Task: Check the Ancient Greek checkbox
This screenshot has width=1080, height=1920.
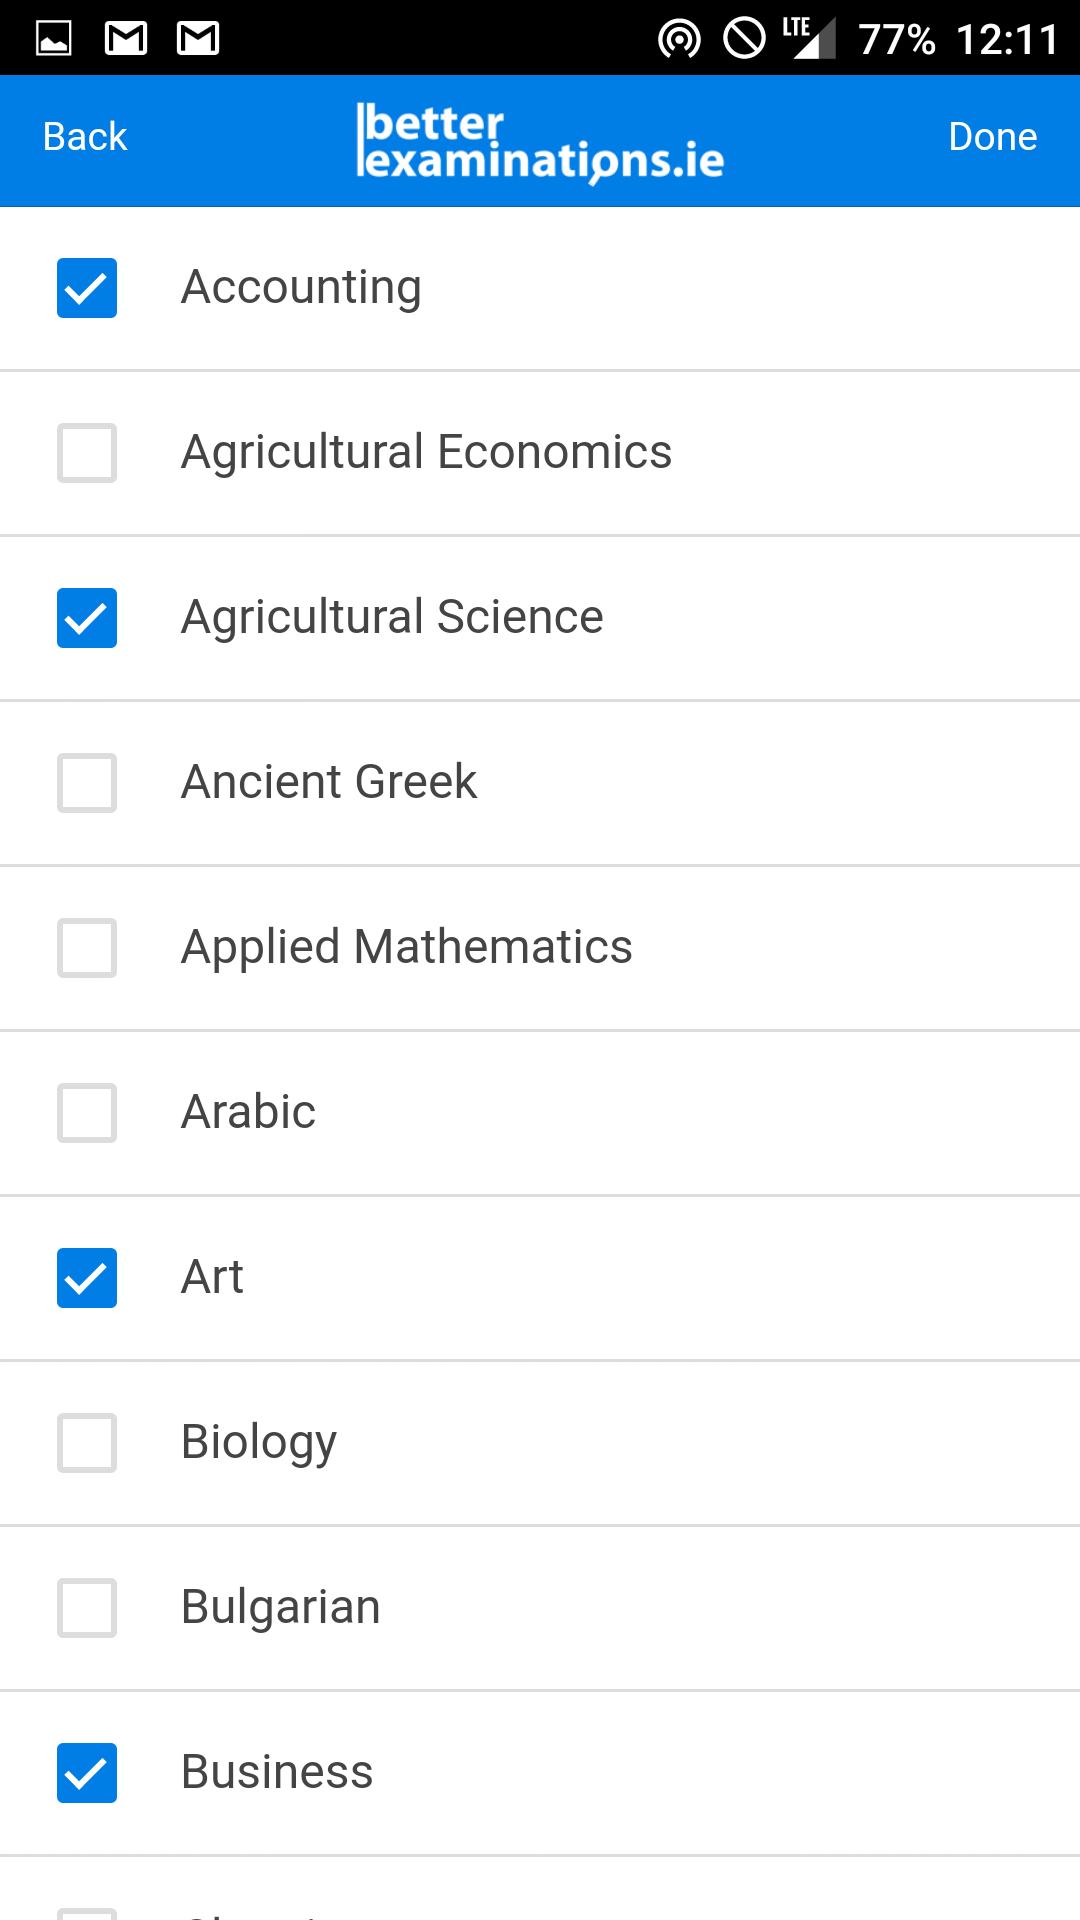Action: click(x=87, y=783)
